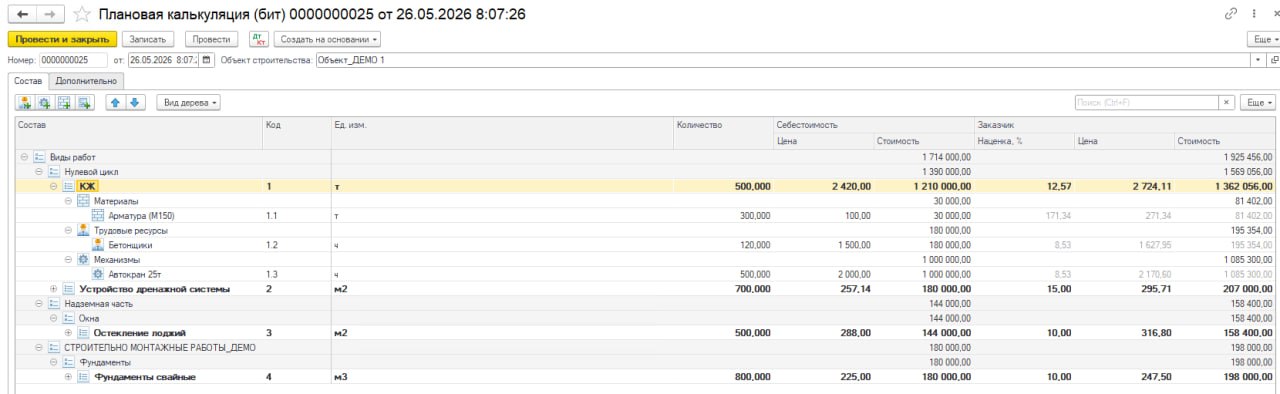This screenshot has height=394, width=1280.
Task: Click the back navigation arrow
Action: point(22,14)
